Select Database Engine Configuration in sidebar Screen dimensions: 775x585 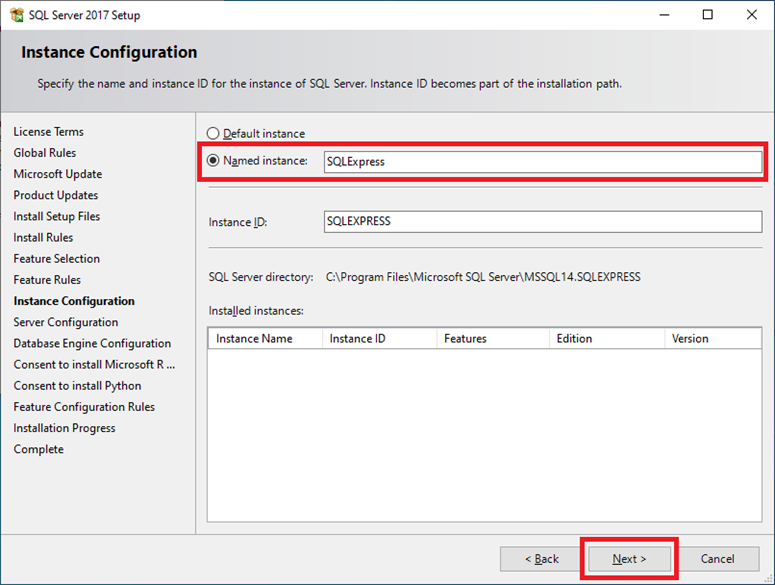(92, 343)
